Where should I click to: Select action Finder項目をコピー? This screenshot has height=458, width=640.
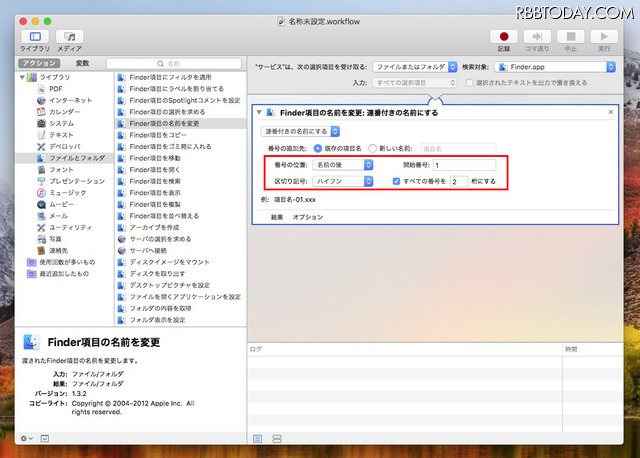coord(158,135)
